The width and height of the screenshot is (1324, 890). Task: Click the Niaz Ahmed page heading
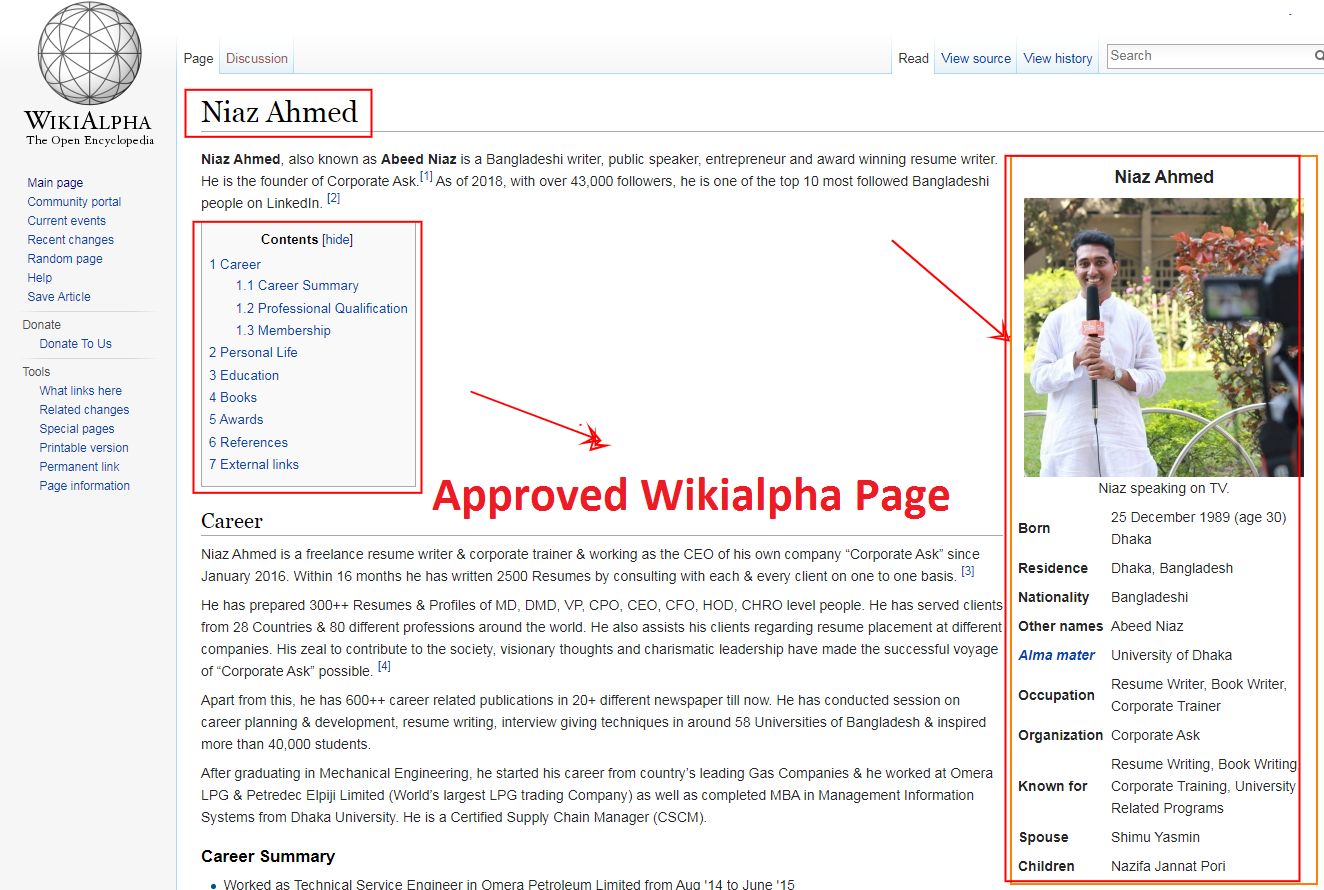279,112
